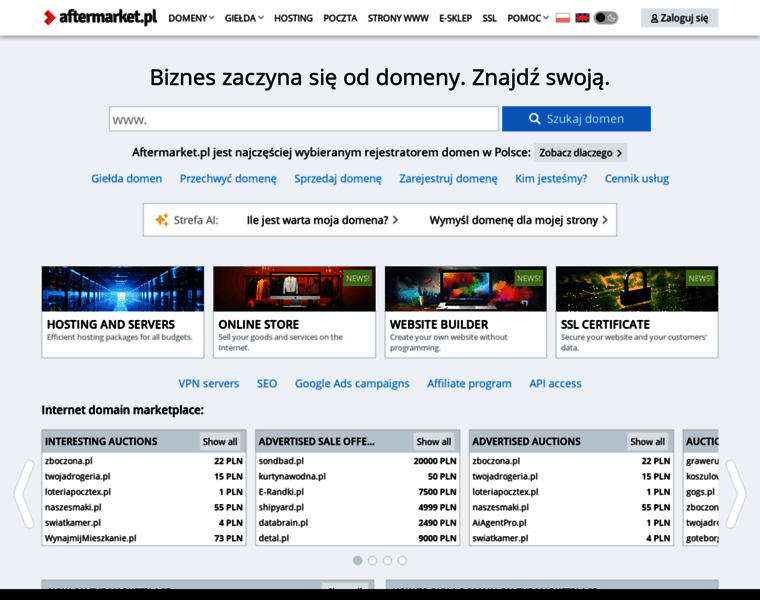Switch language to English flag
The image size is (760, 600).
tap(582, 18)
